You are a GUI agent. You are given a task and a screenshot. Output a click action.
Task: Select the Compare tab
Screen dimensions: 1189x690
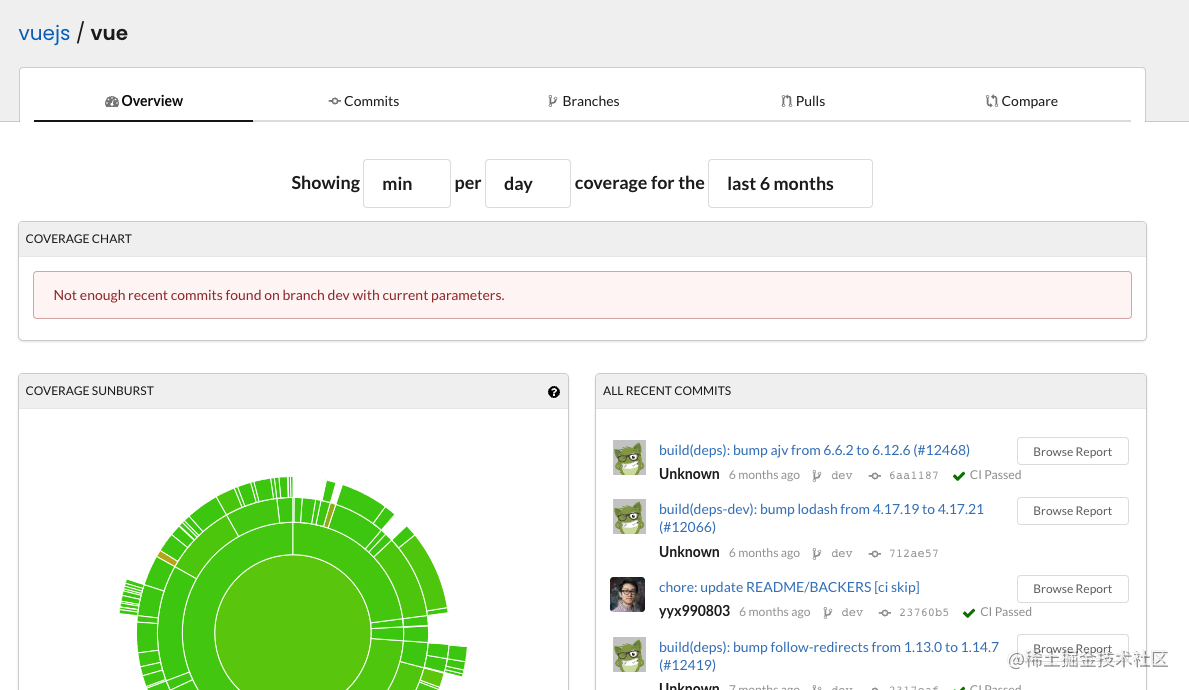pos(1021,101)
